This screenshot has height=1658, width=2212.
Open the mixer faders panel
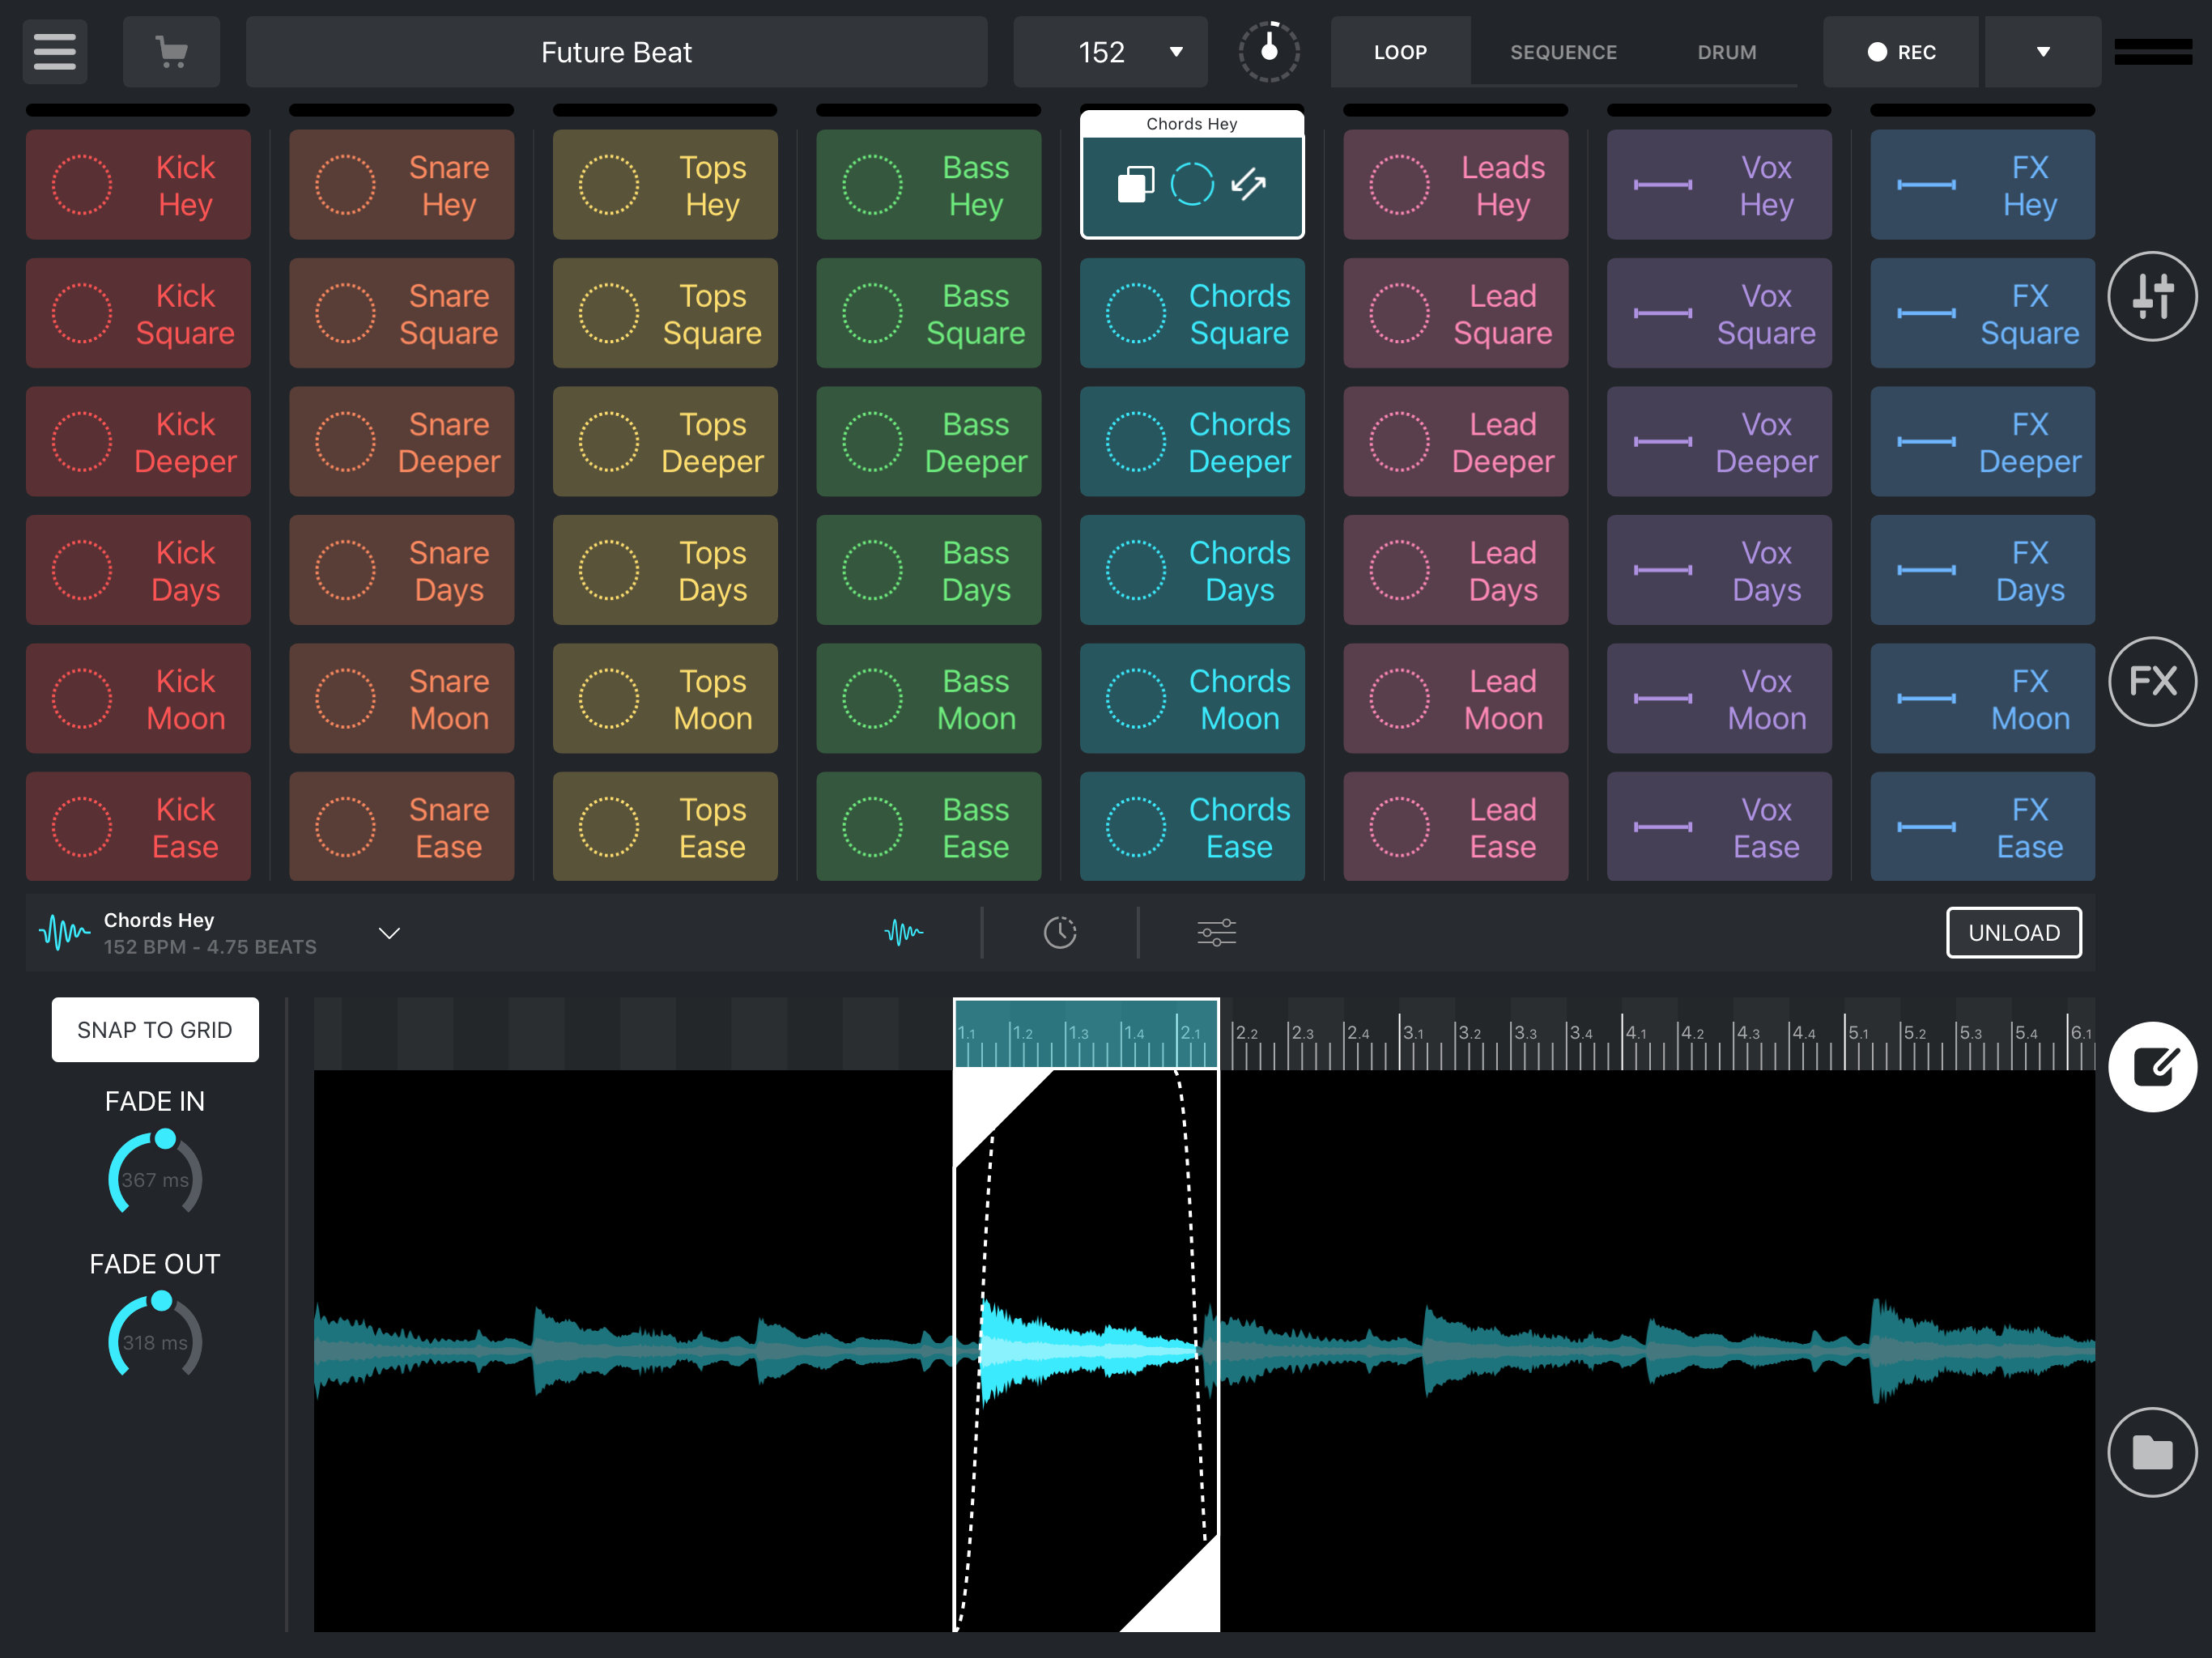pos(2151,297)
